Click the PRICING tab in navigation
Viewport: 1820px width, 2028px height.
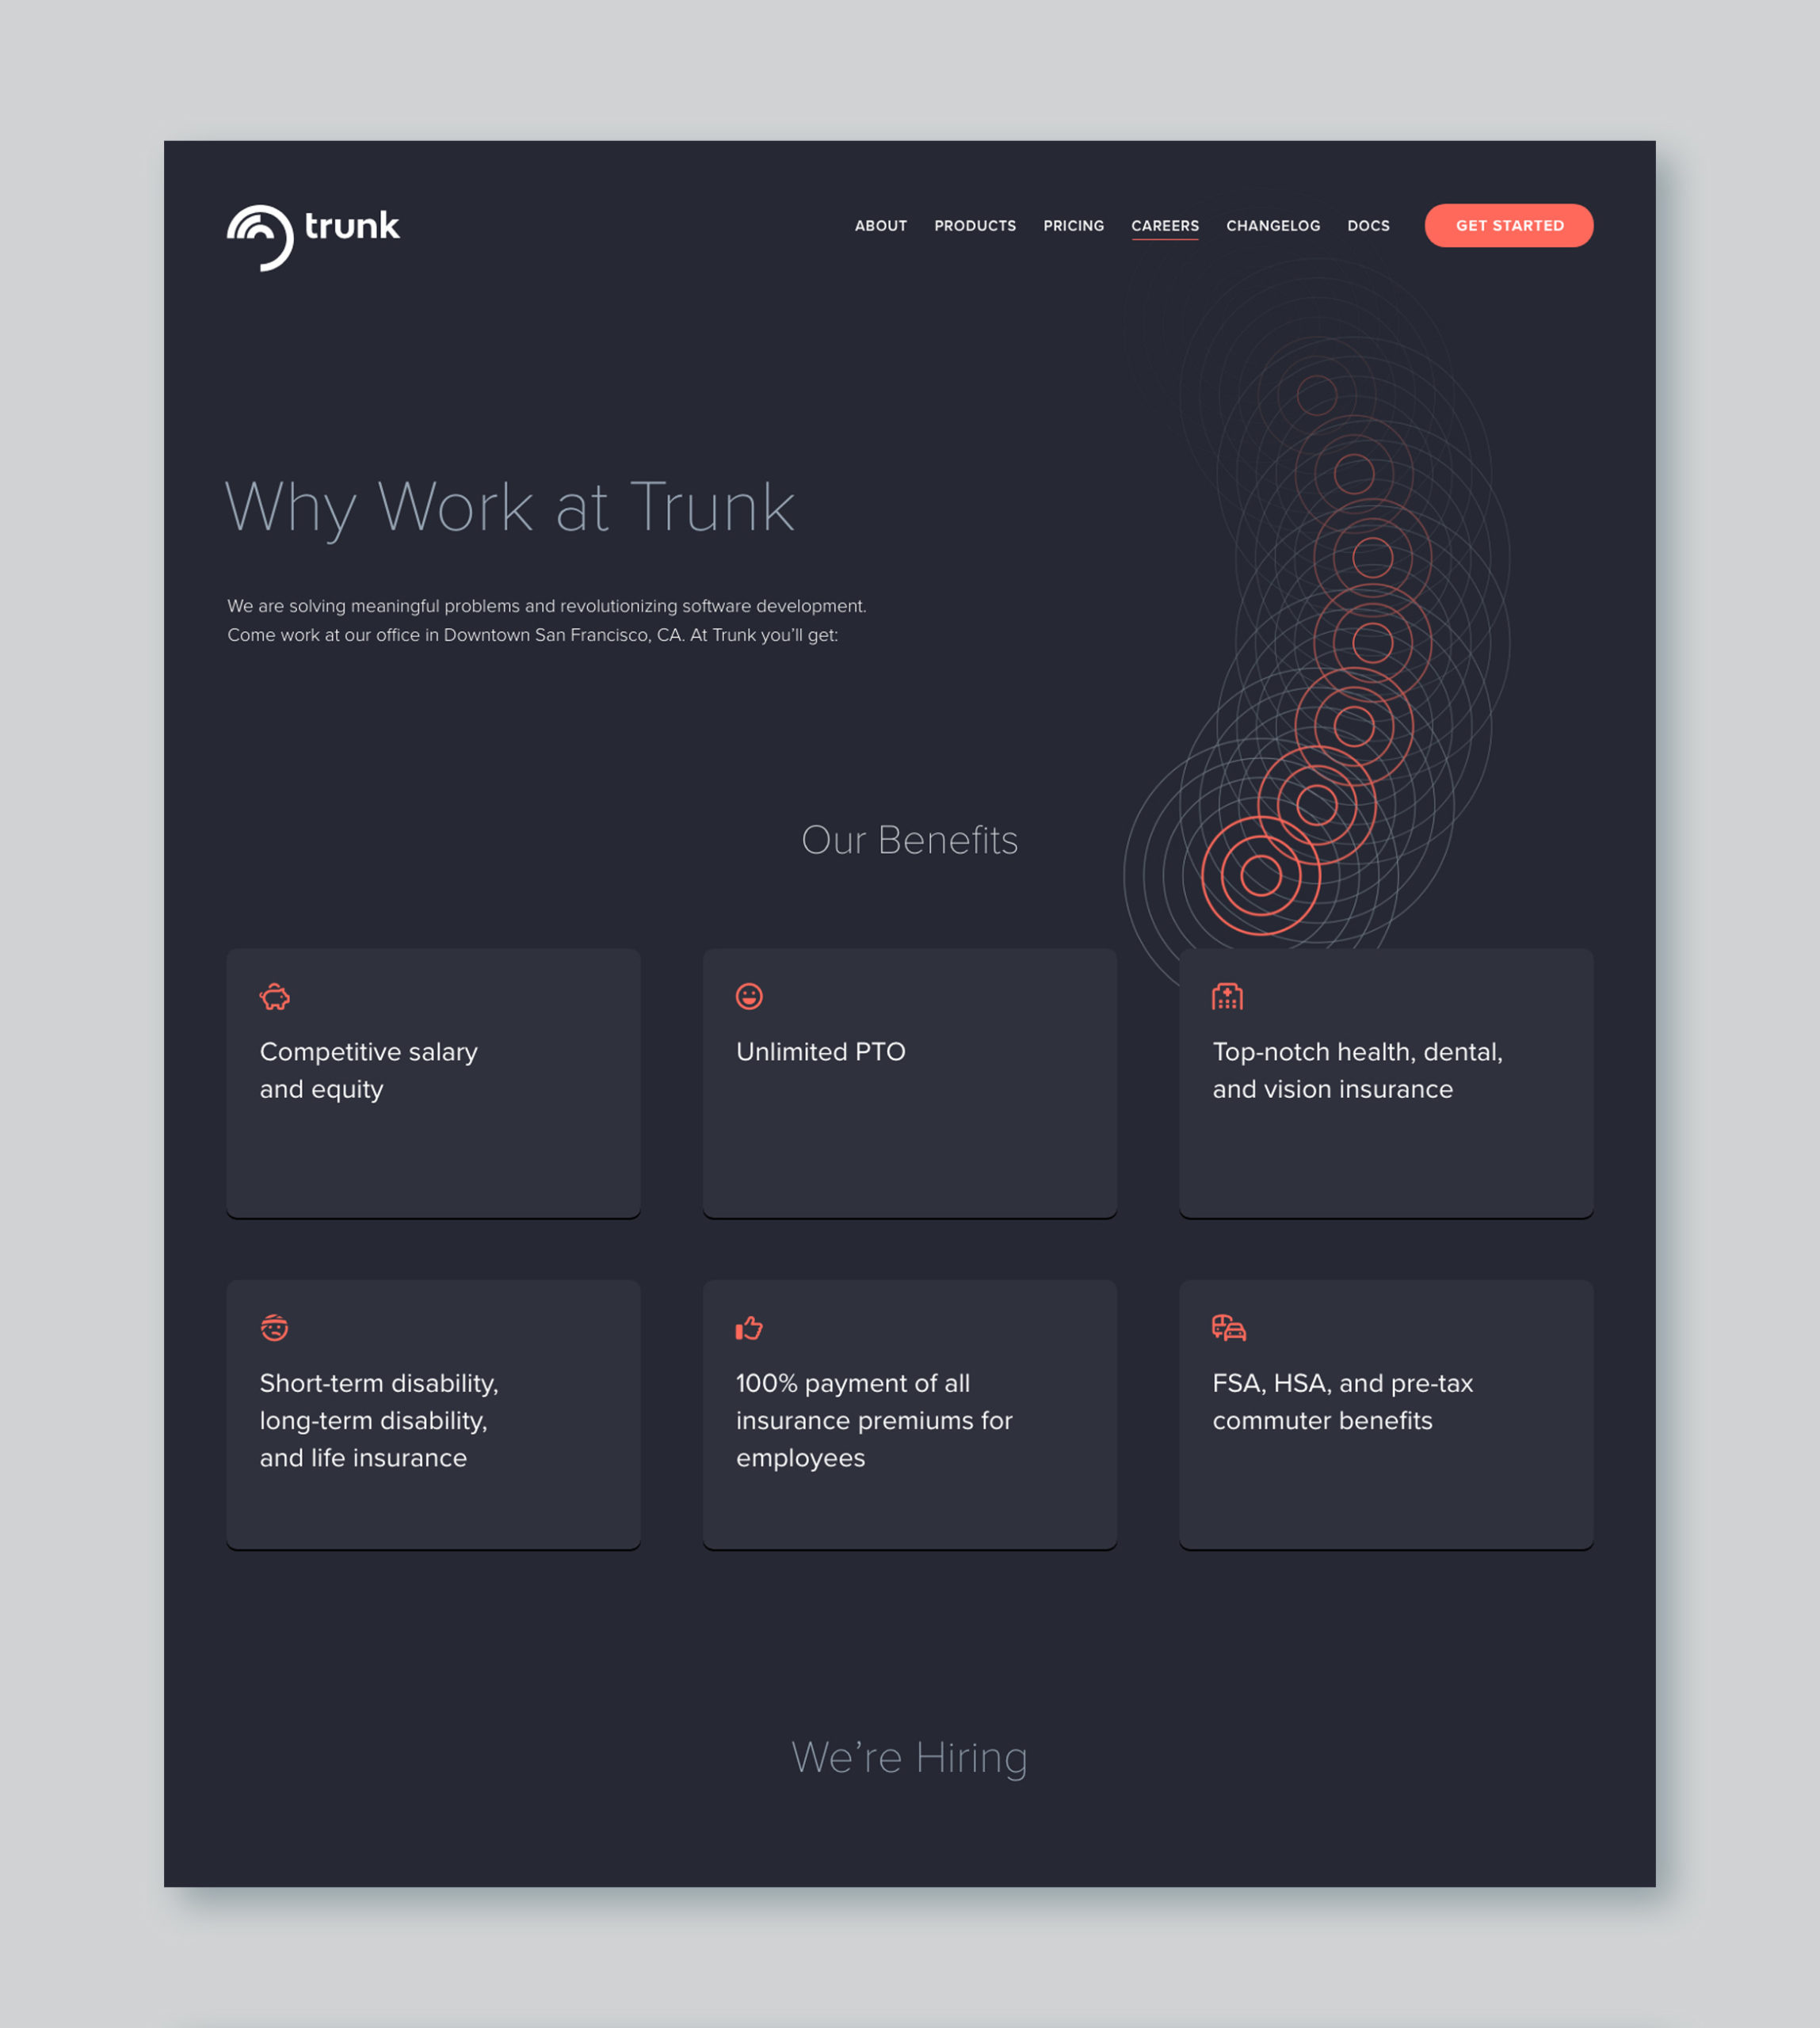click(x=1074, y=225)
